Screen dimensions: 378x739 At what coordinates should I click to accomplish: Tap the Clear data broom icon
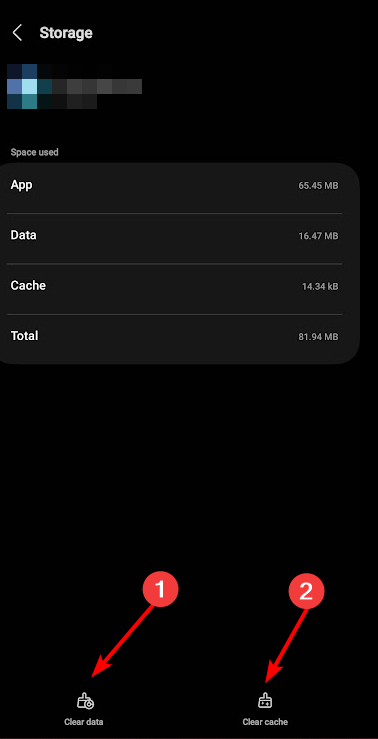click(x=85, y=701)
